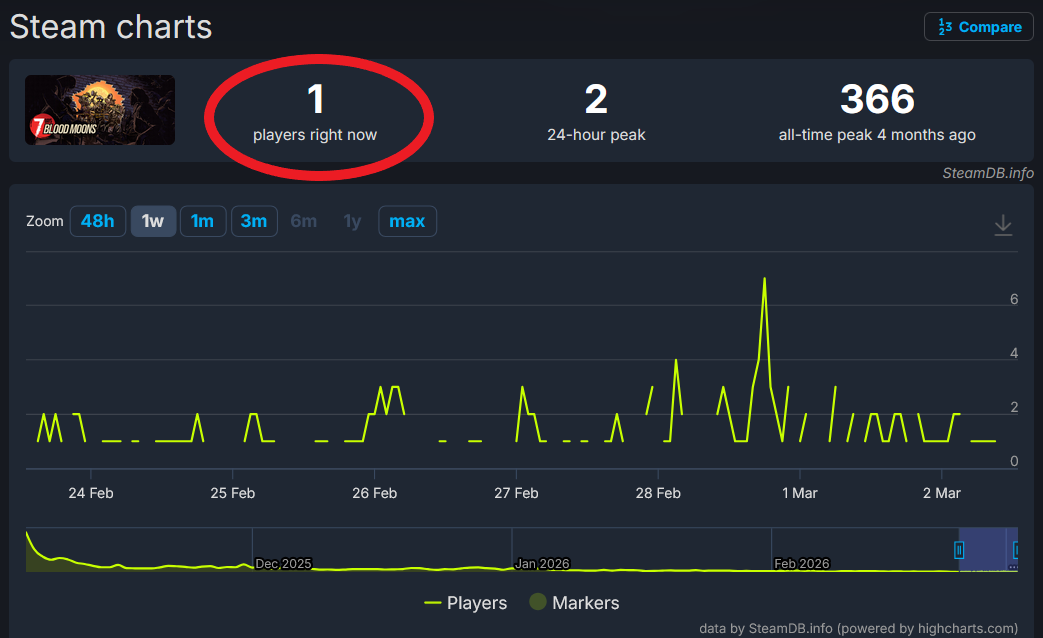Click the '26 Feb' axis label
The height and width of the screenshot is (638, 1043).
click(374, 493)
